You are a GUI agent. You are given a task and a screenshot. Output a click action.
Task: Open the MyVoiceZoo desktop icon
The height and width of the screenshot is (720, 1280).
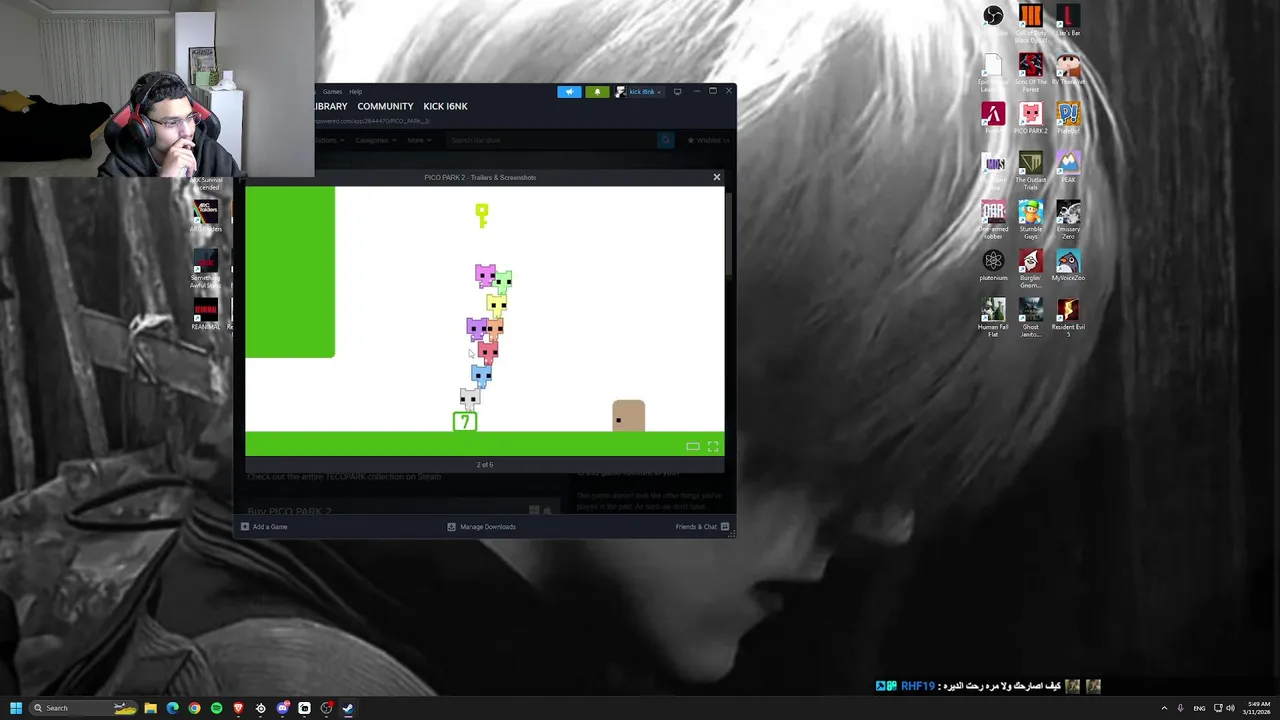coord(1068,265)
